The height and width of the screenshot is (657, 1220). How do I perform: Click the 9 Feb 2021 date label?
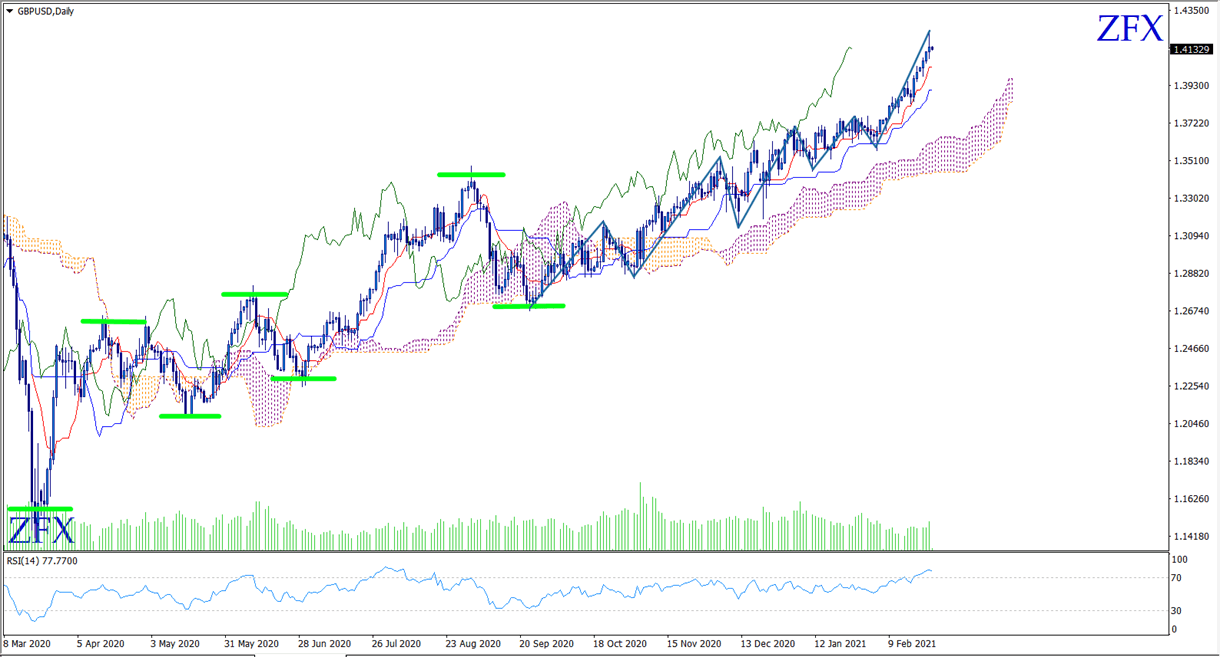click(911, 644)
